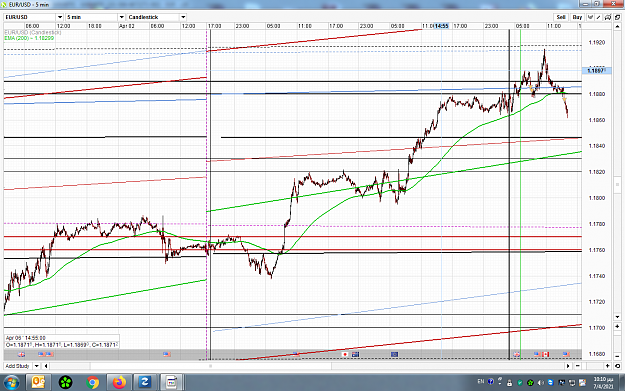Click horizontal zoom out minus button

578,365
